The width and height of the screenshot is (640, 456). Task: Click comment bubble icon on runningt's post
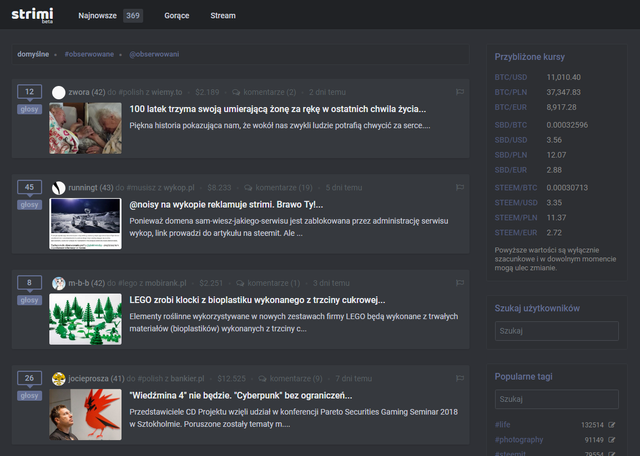[x=248, y=188]
